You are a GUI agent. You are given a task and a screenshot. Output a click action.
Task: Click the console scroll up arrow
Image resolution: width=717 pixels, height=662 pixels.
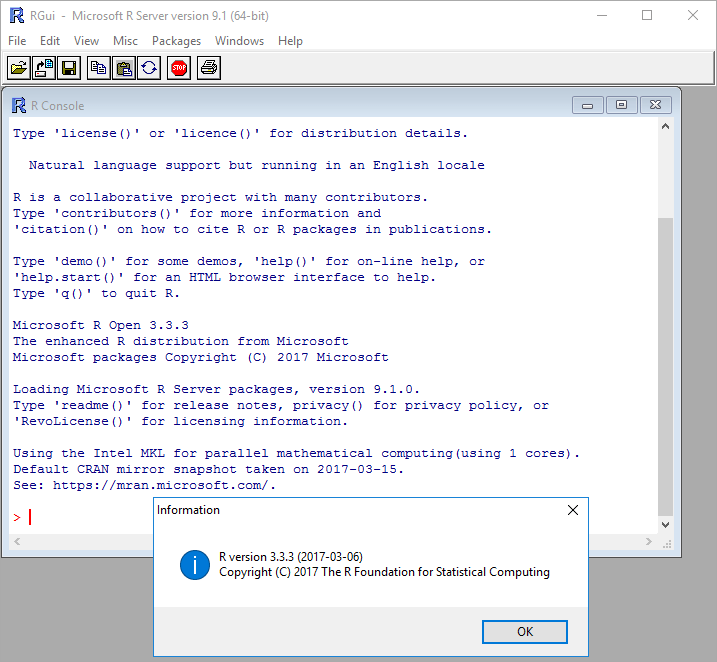(x=666, y=127)
